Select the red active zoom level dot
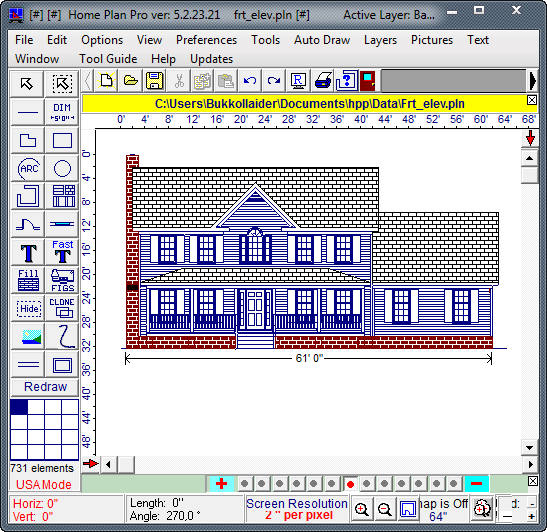 point(350,484)
